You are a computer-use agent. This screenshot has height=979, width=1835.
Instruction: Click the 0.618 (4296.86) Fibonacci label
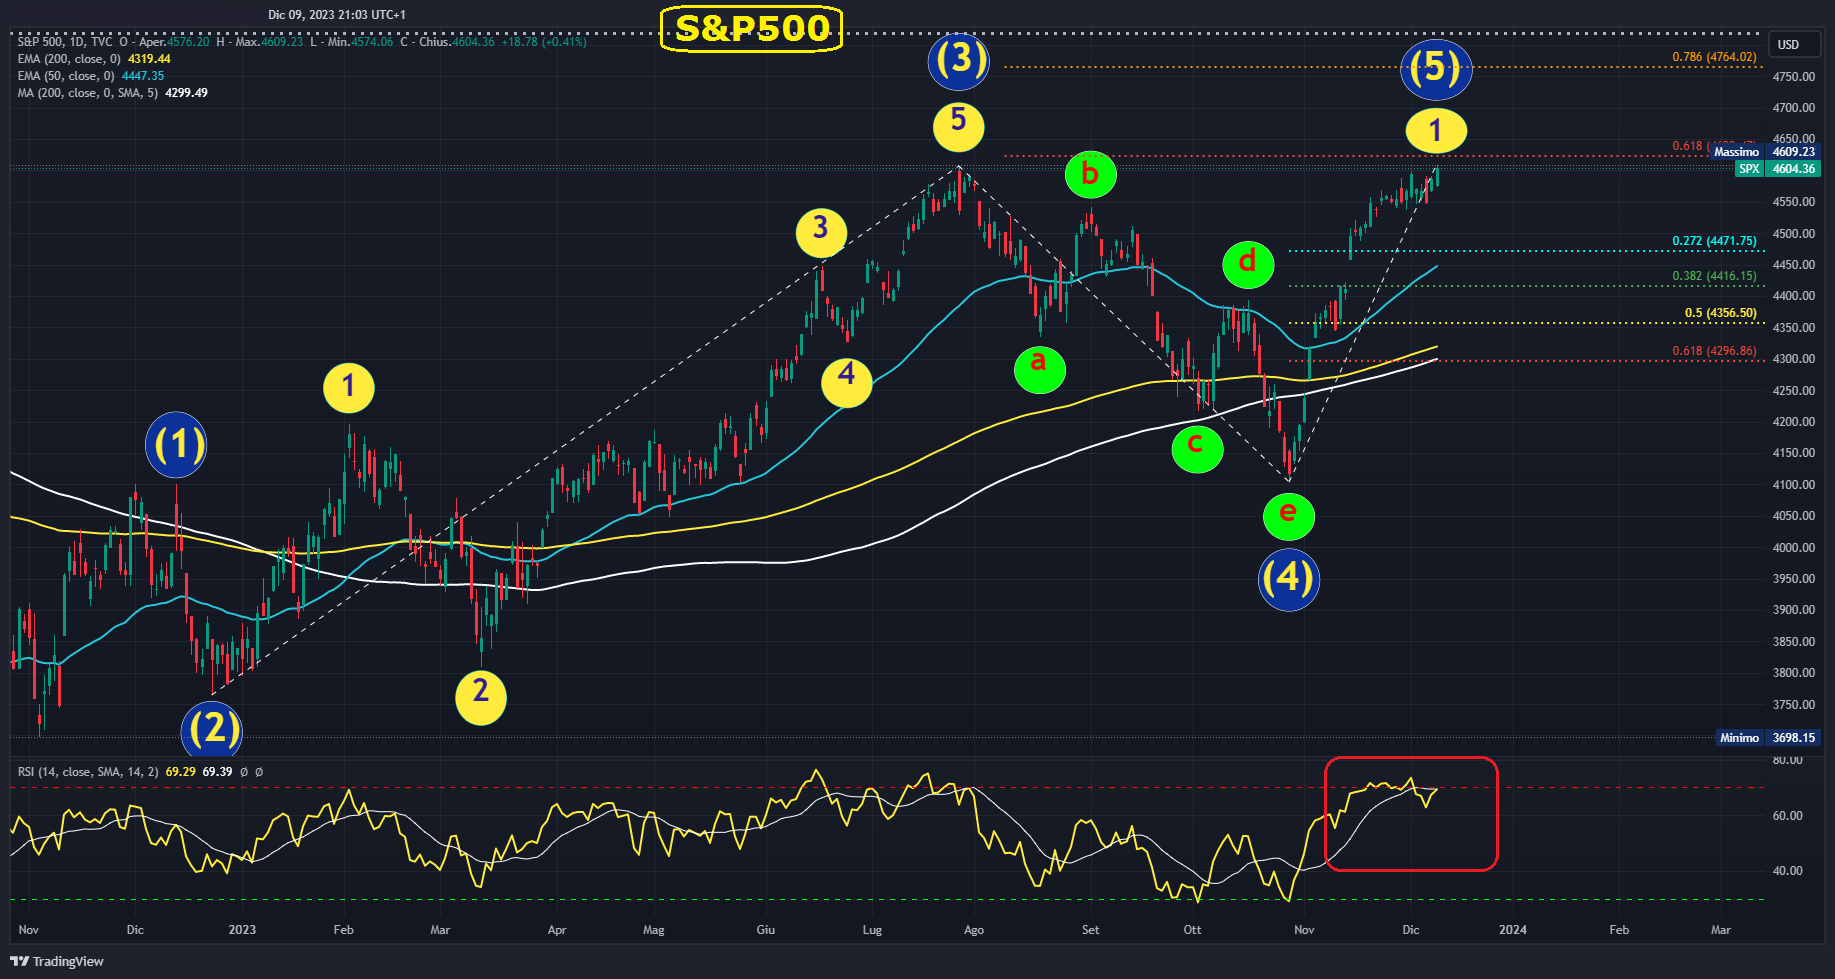point(1714,351)
